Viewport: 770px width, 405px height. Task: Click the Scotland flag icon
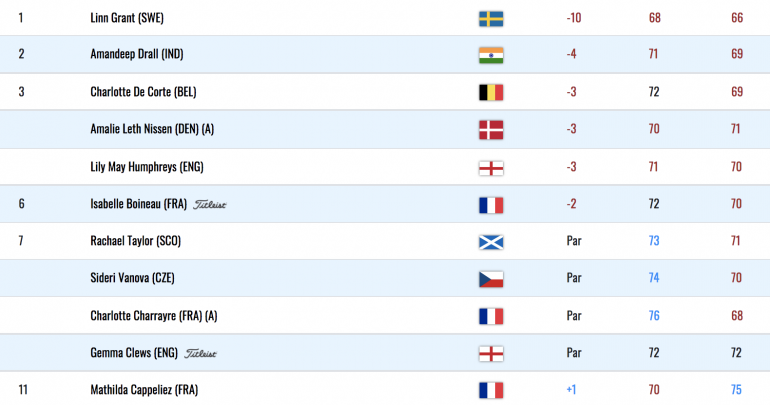tap(491, 242)
